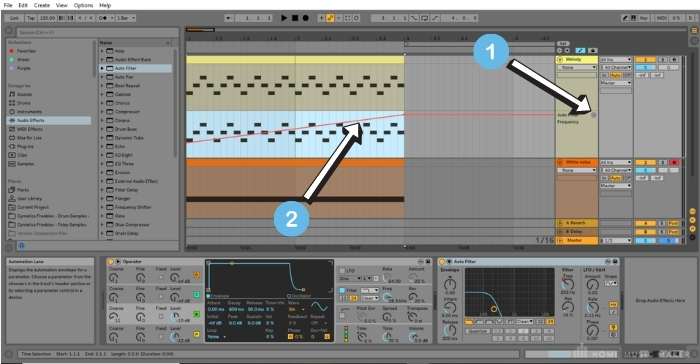700x364 pixels.
Task: Open White noise device chooser set to None
Action: pos(577,170)
